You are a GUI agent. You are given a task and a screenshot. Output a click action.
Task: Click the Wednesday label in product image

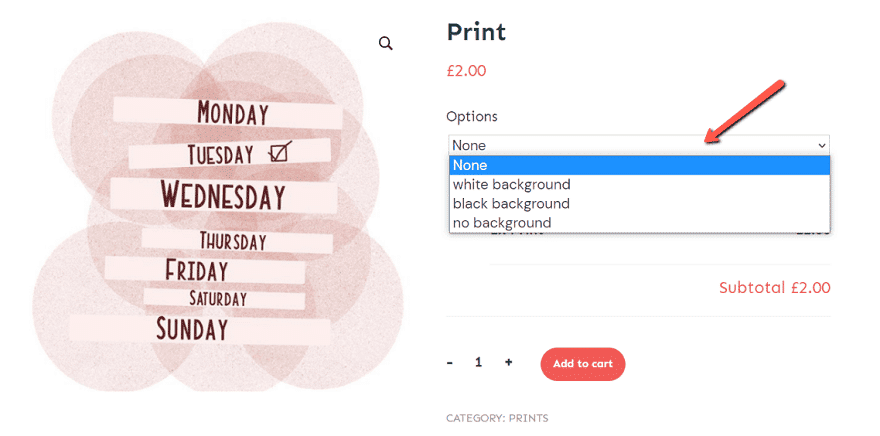tap(223, 195)
